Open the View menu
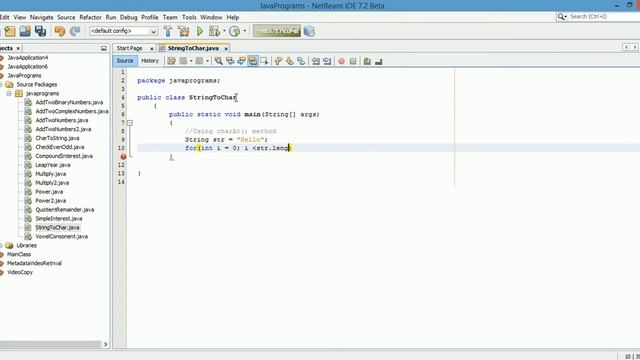Image resolution: width=640 pixels, height=360 pixels. 20,18
